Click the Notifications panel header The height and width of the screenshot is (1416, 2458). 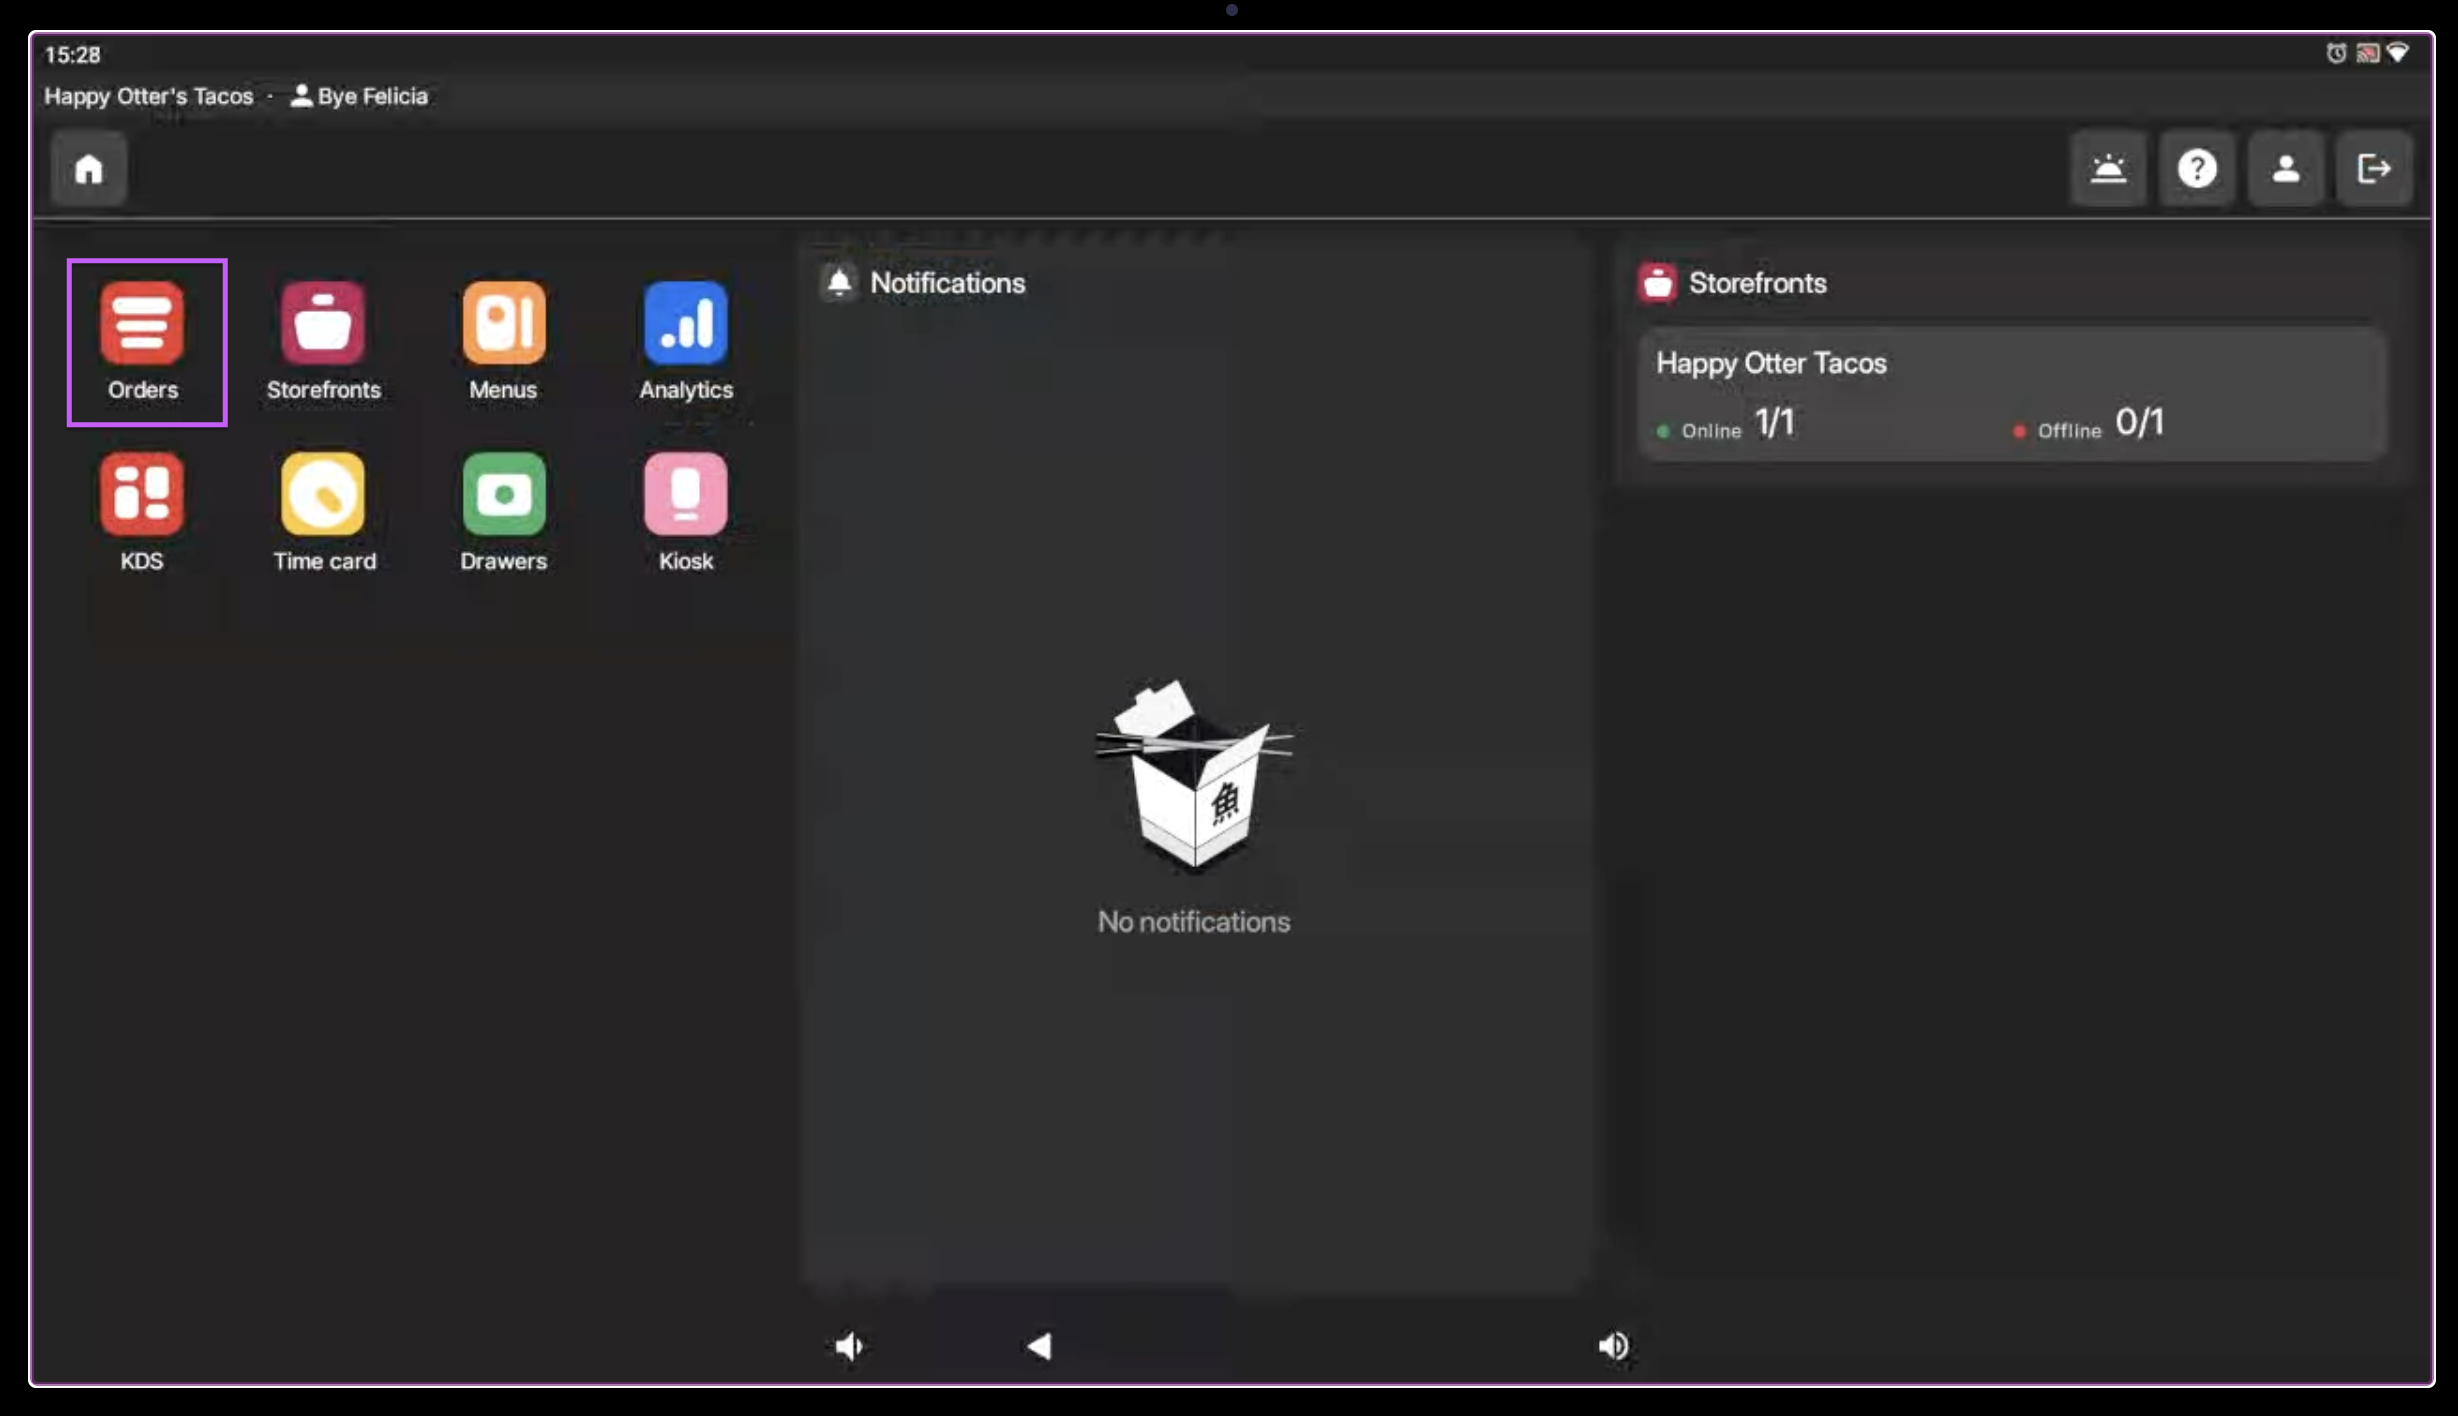tap(946, 283)
